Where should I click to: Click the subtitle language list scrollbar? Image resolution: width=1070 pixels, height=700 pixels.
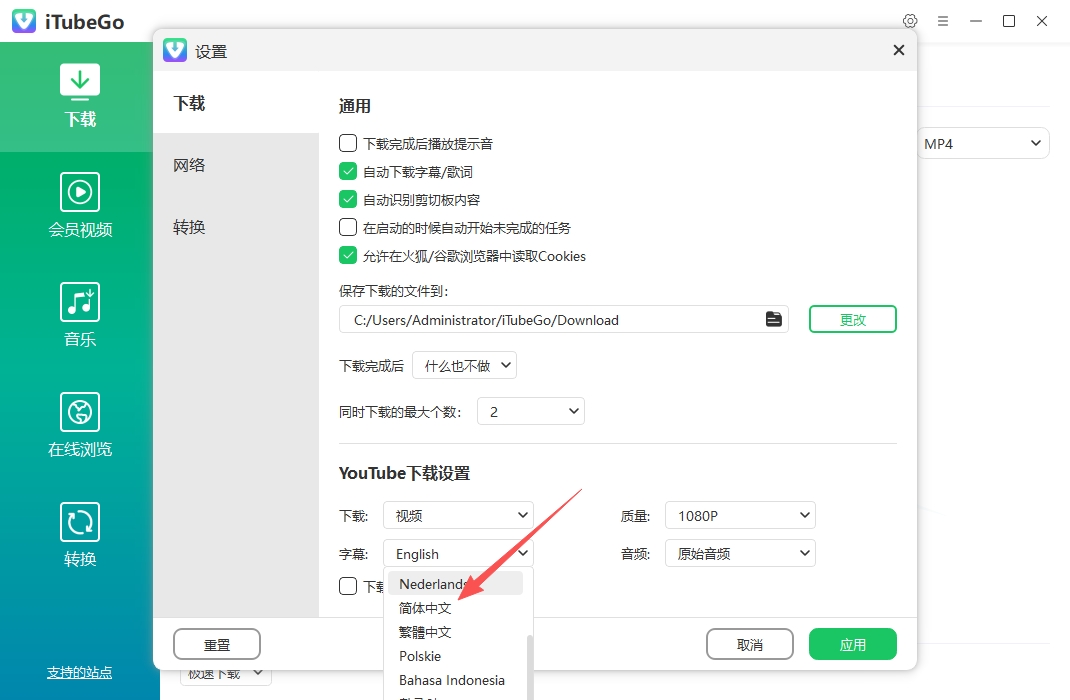coord(530,667)
